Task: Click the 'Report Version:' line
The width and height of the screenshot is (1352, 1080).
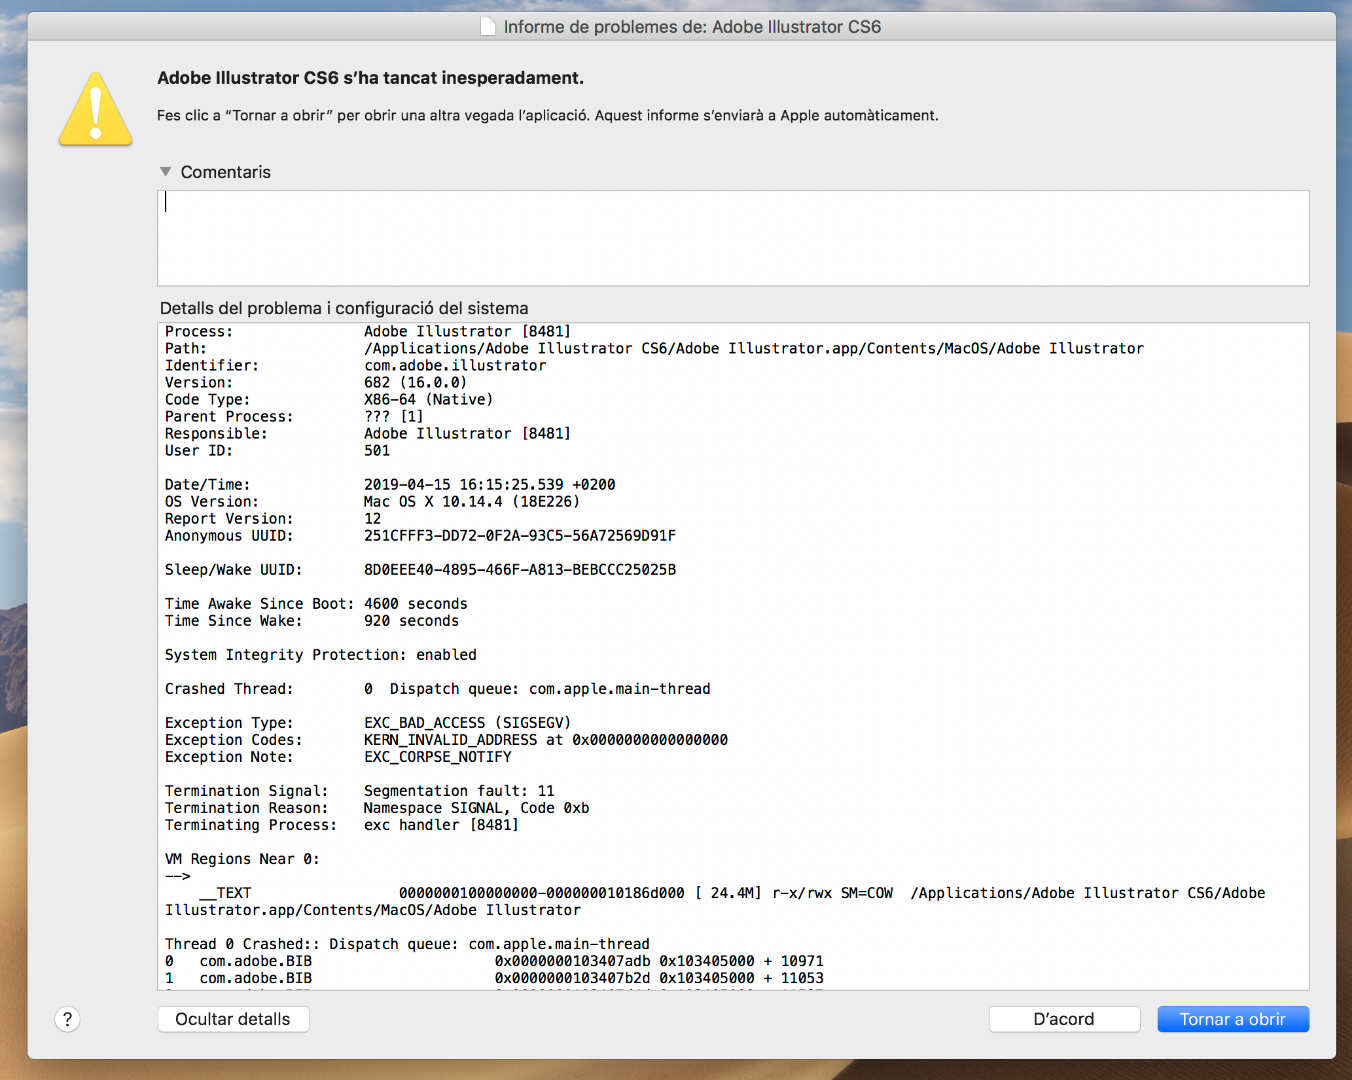Action: 273,519
